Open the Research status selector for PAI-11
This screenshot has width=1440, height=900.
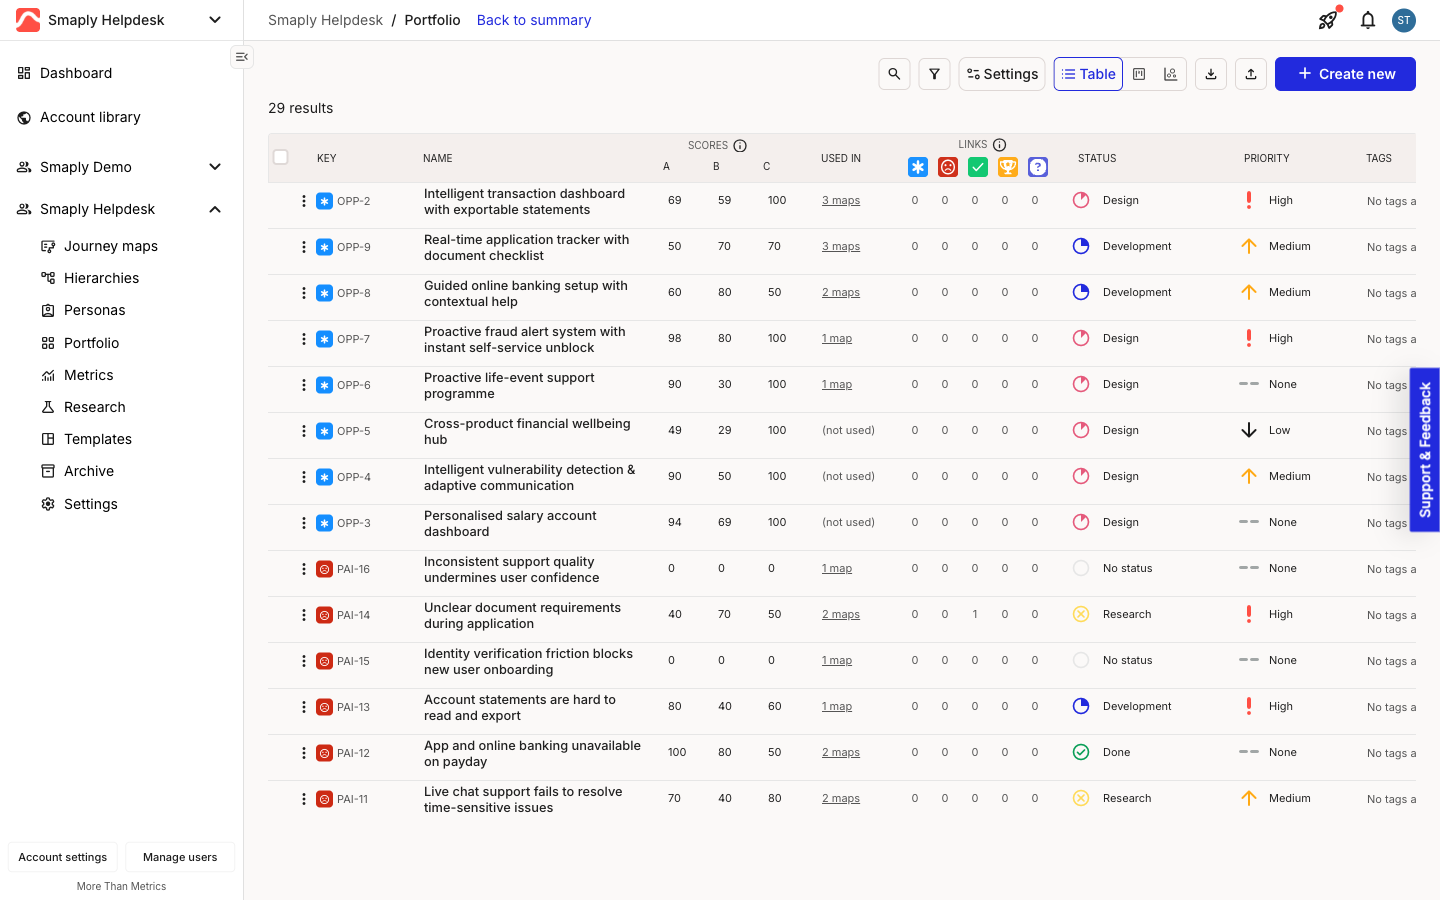click(1112, 799)
